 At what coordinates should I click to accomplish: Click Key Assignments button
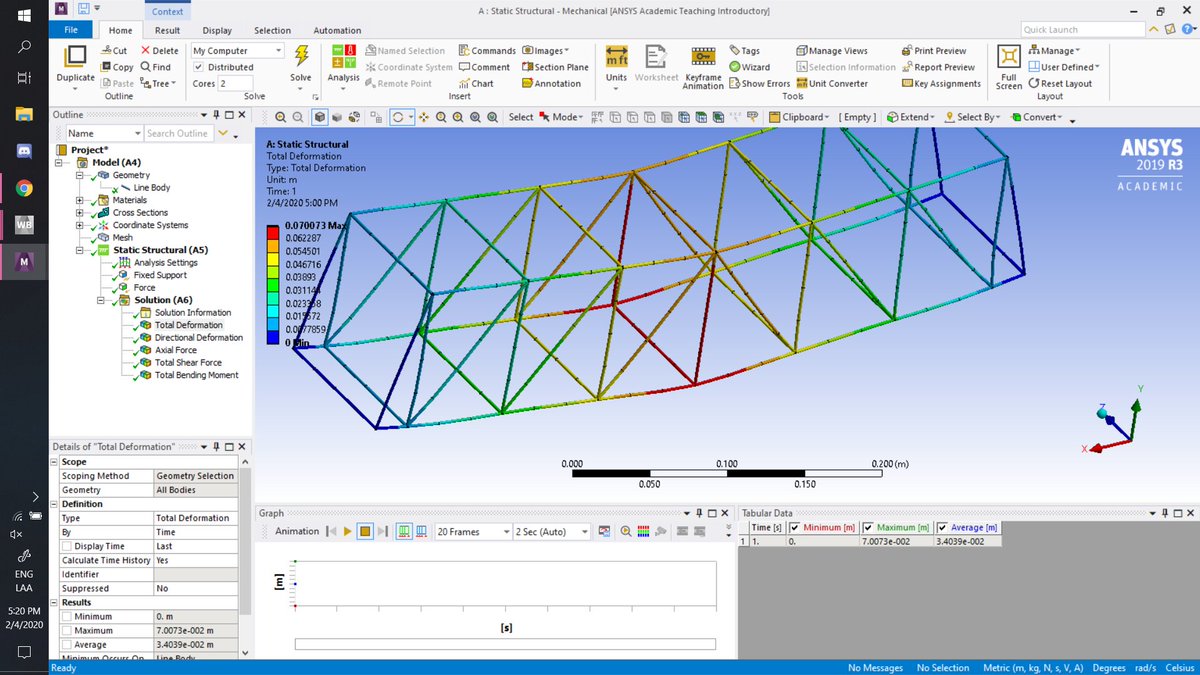pos(940,84)
